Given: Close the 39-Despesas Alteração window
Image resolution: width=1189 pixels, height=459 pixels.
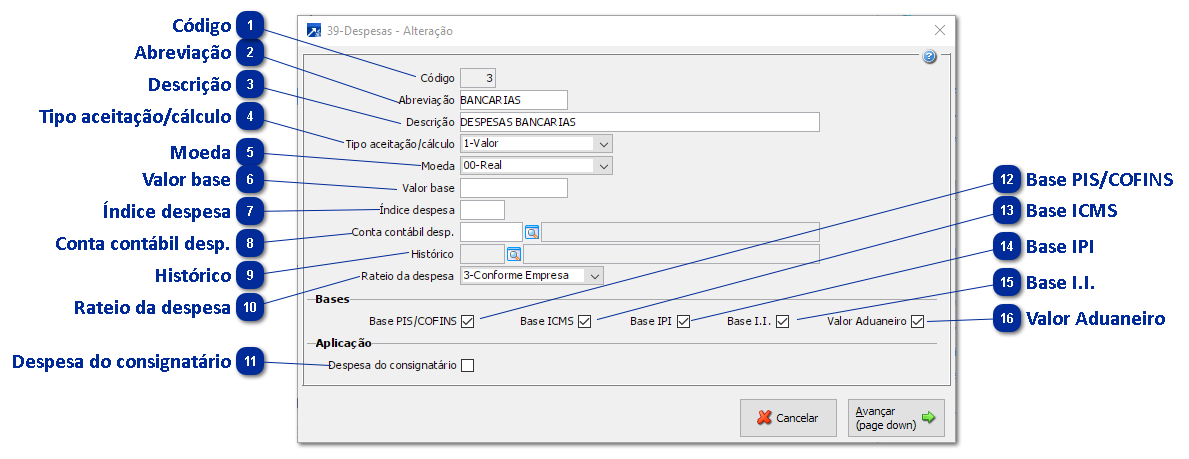Looking at the screenshot, I should click(x=939, y=31).
